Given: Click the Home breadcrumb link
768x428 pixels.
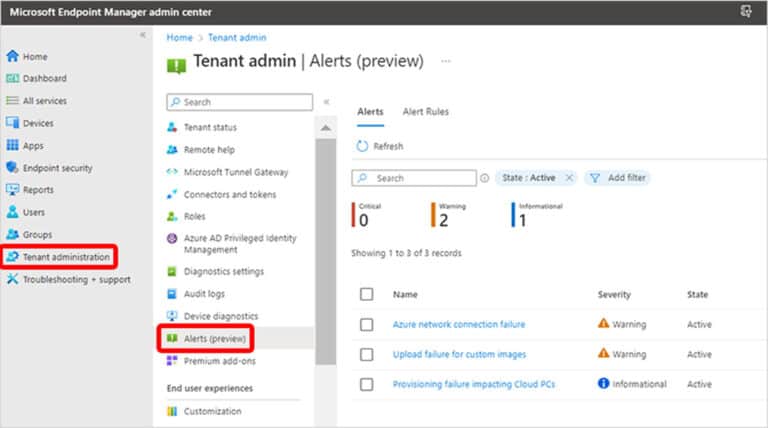Looking at the screenshot, I should coord(179,37).
